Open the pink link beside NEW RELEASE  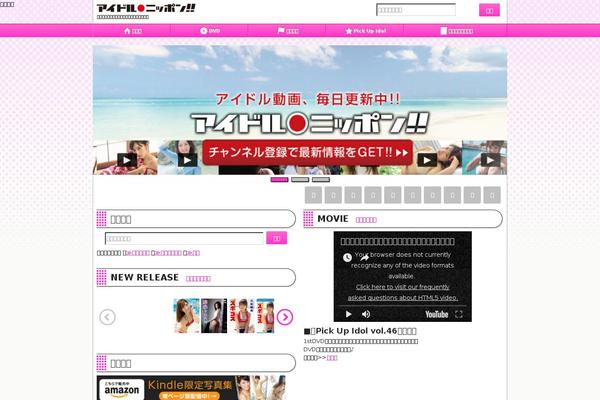[198, 279]
